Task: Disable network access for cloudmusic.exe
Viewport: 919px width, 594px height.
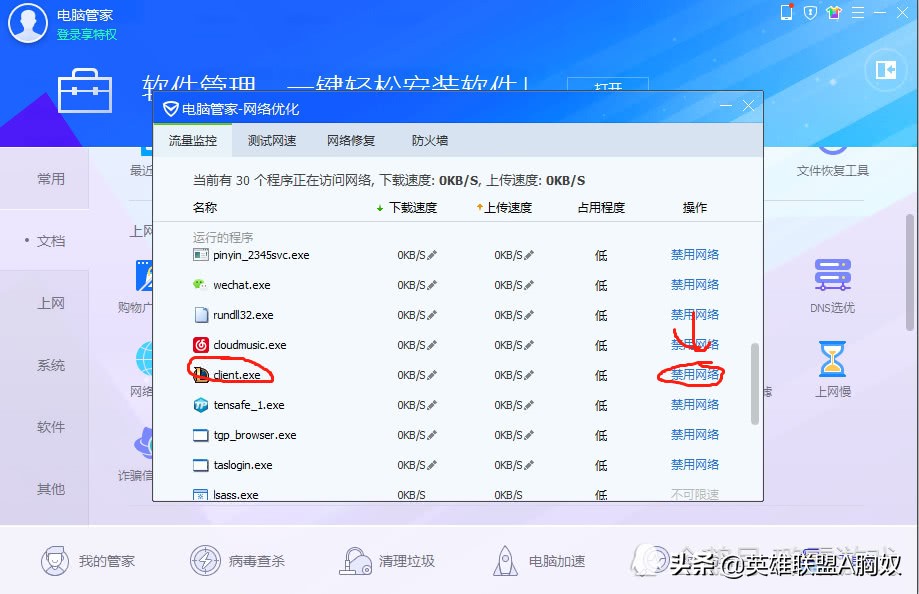Action: (694, 344)
